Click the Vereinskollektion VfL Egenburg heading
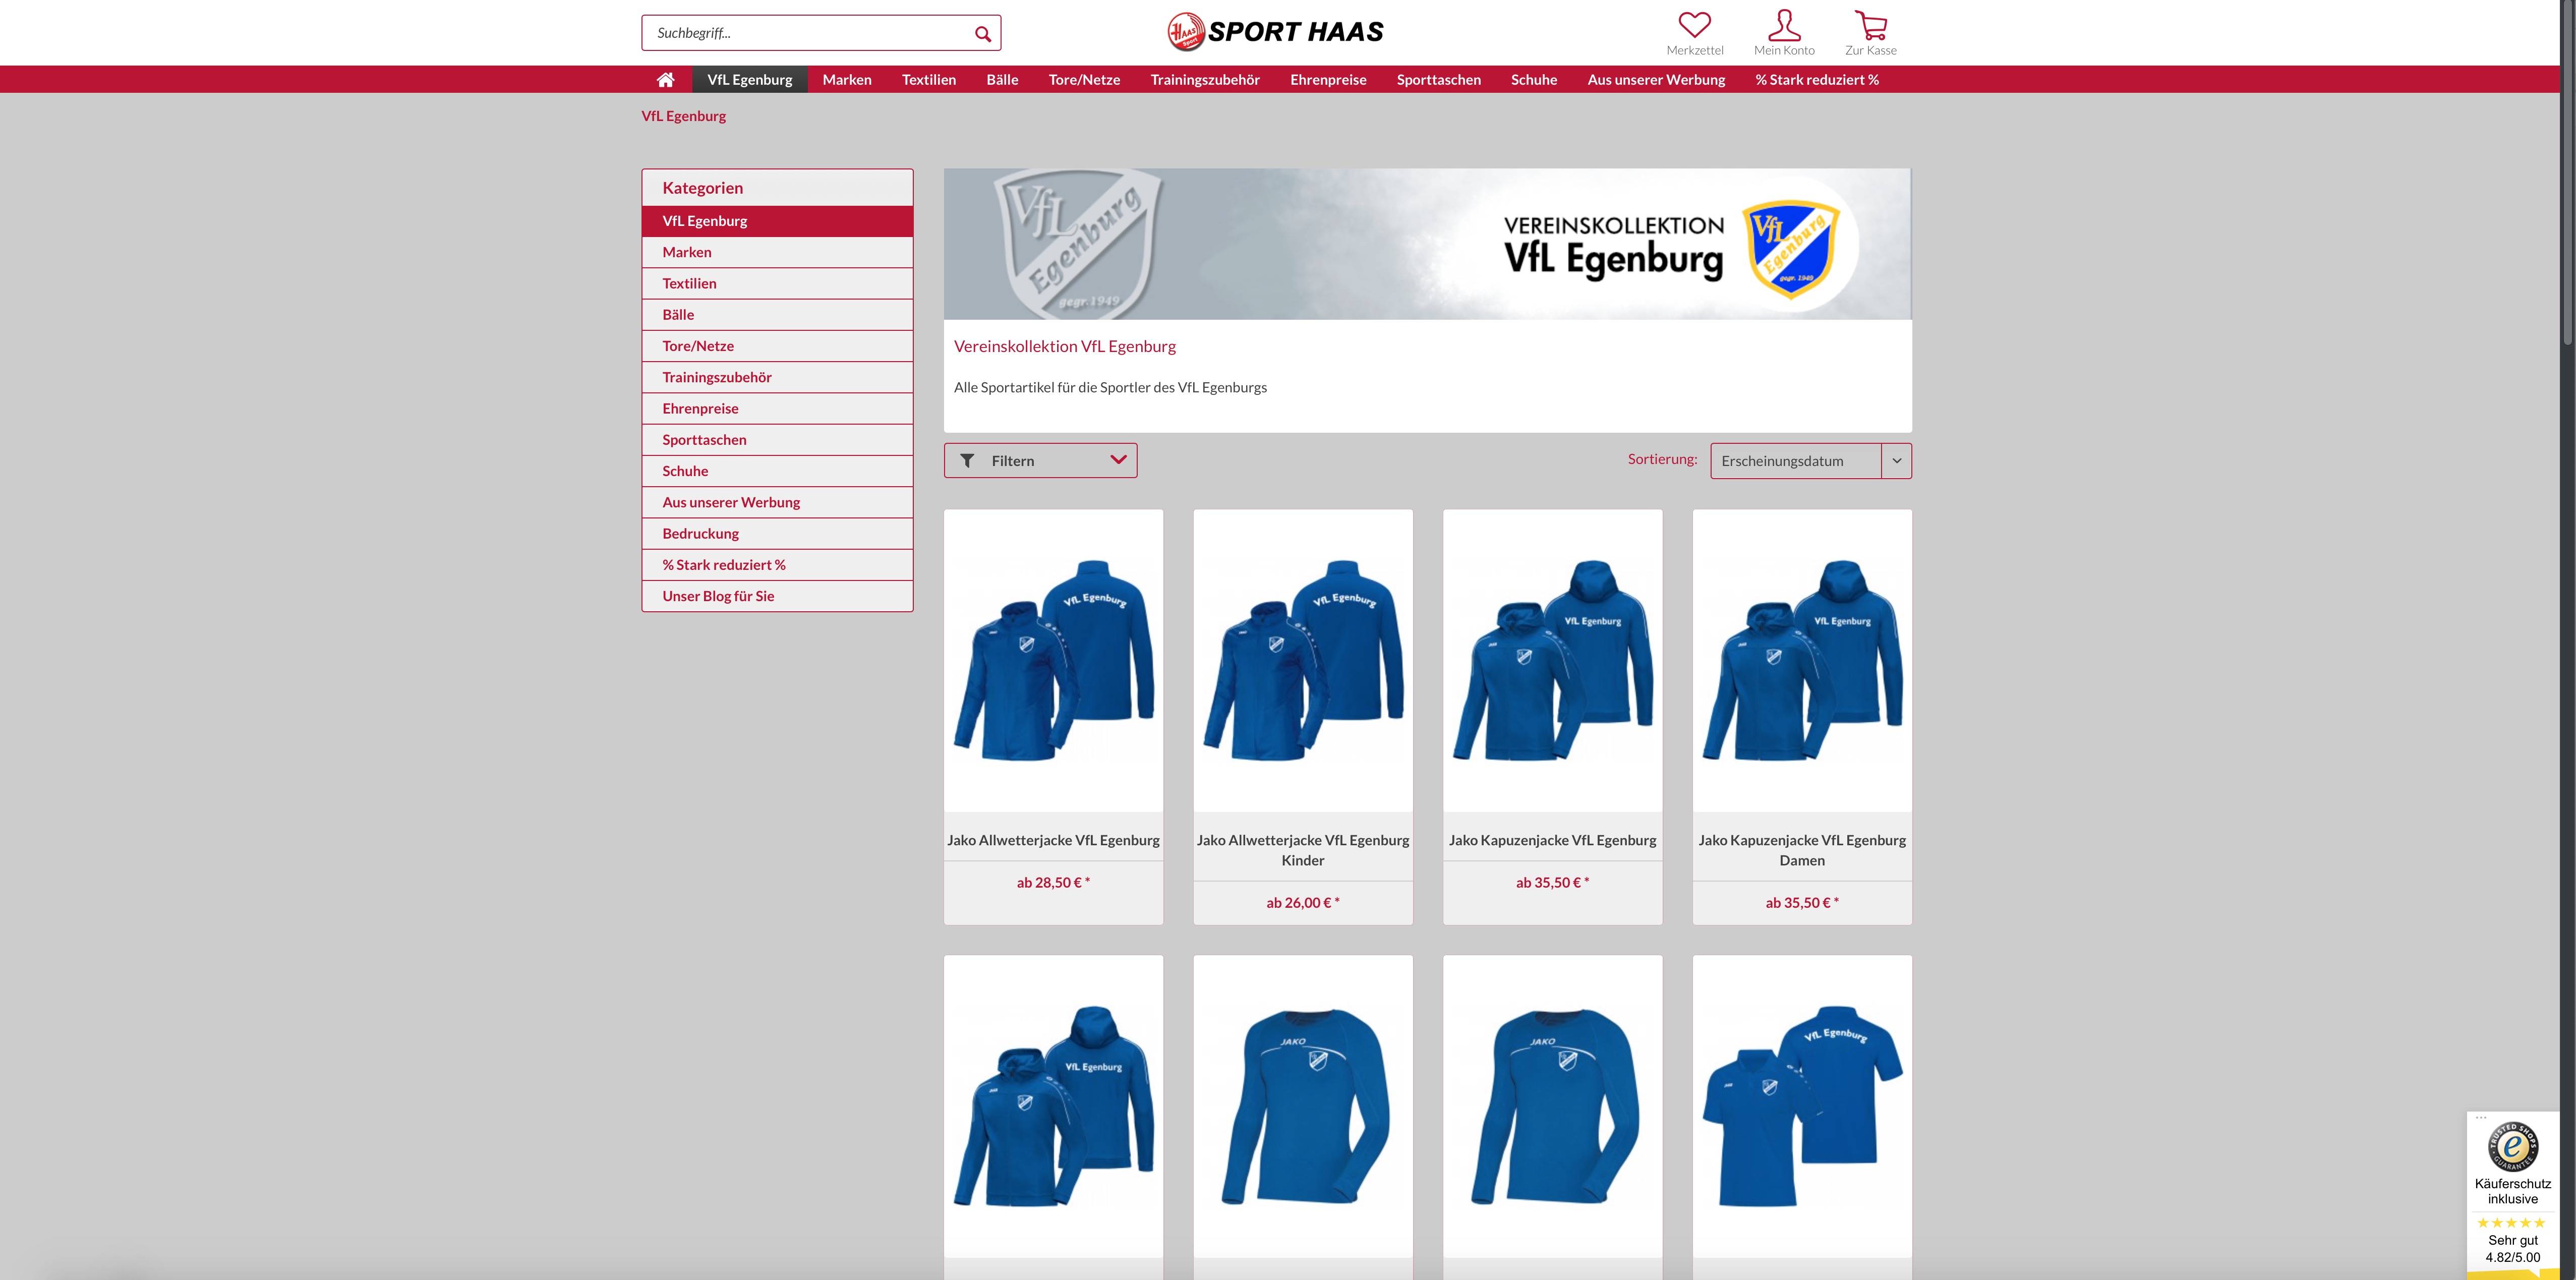 [1064, 347]
